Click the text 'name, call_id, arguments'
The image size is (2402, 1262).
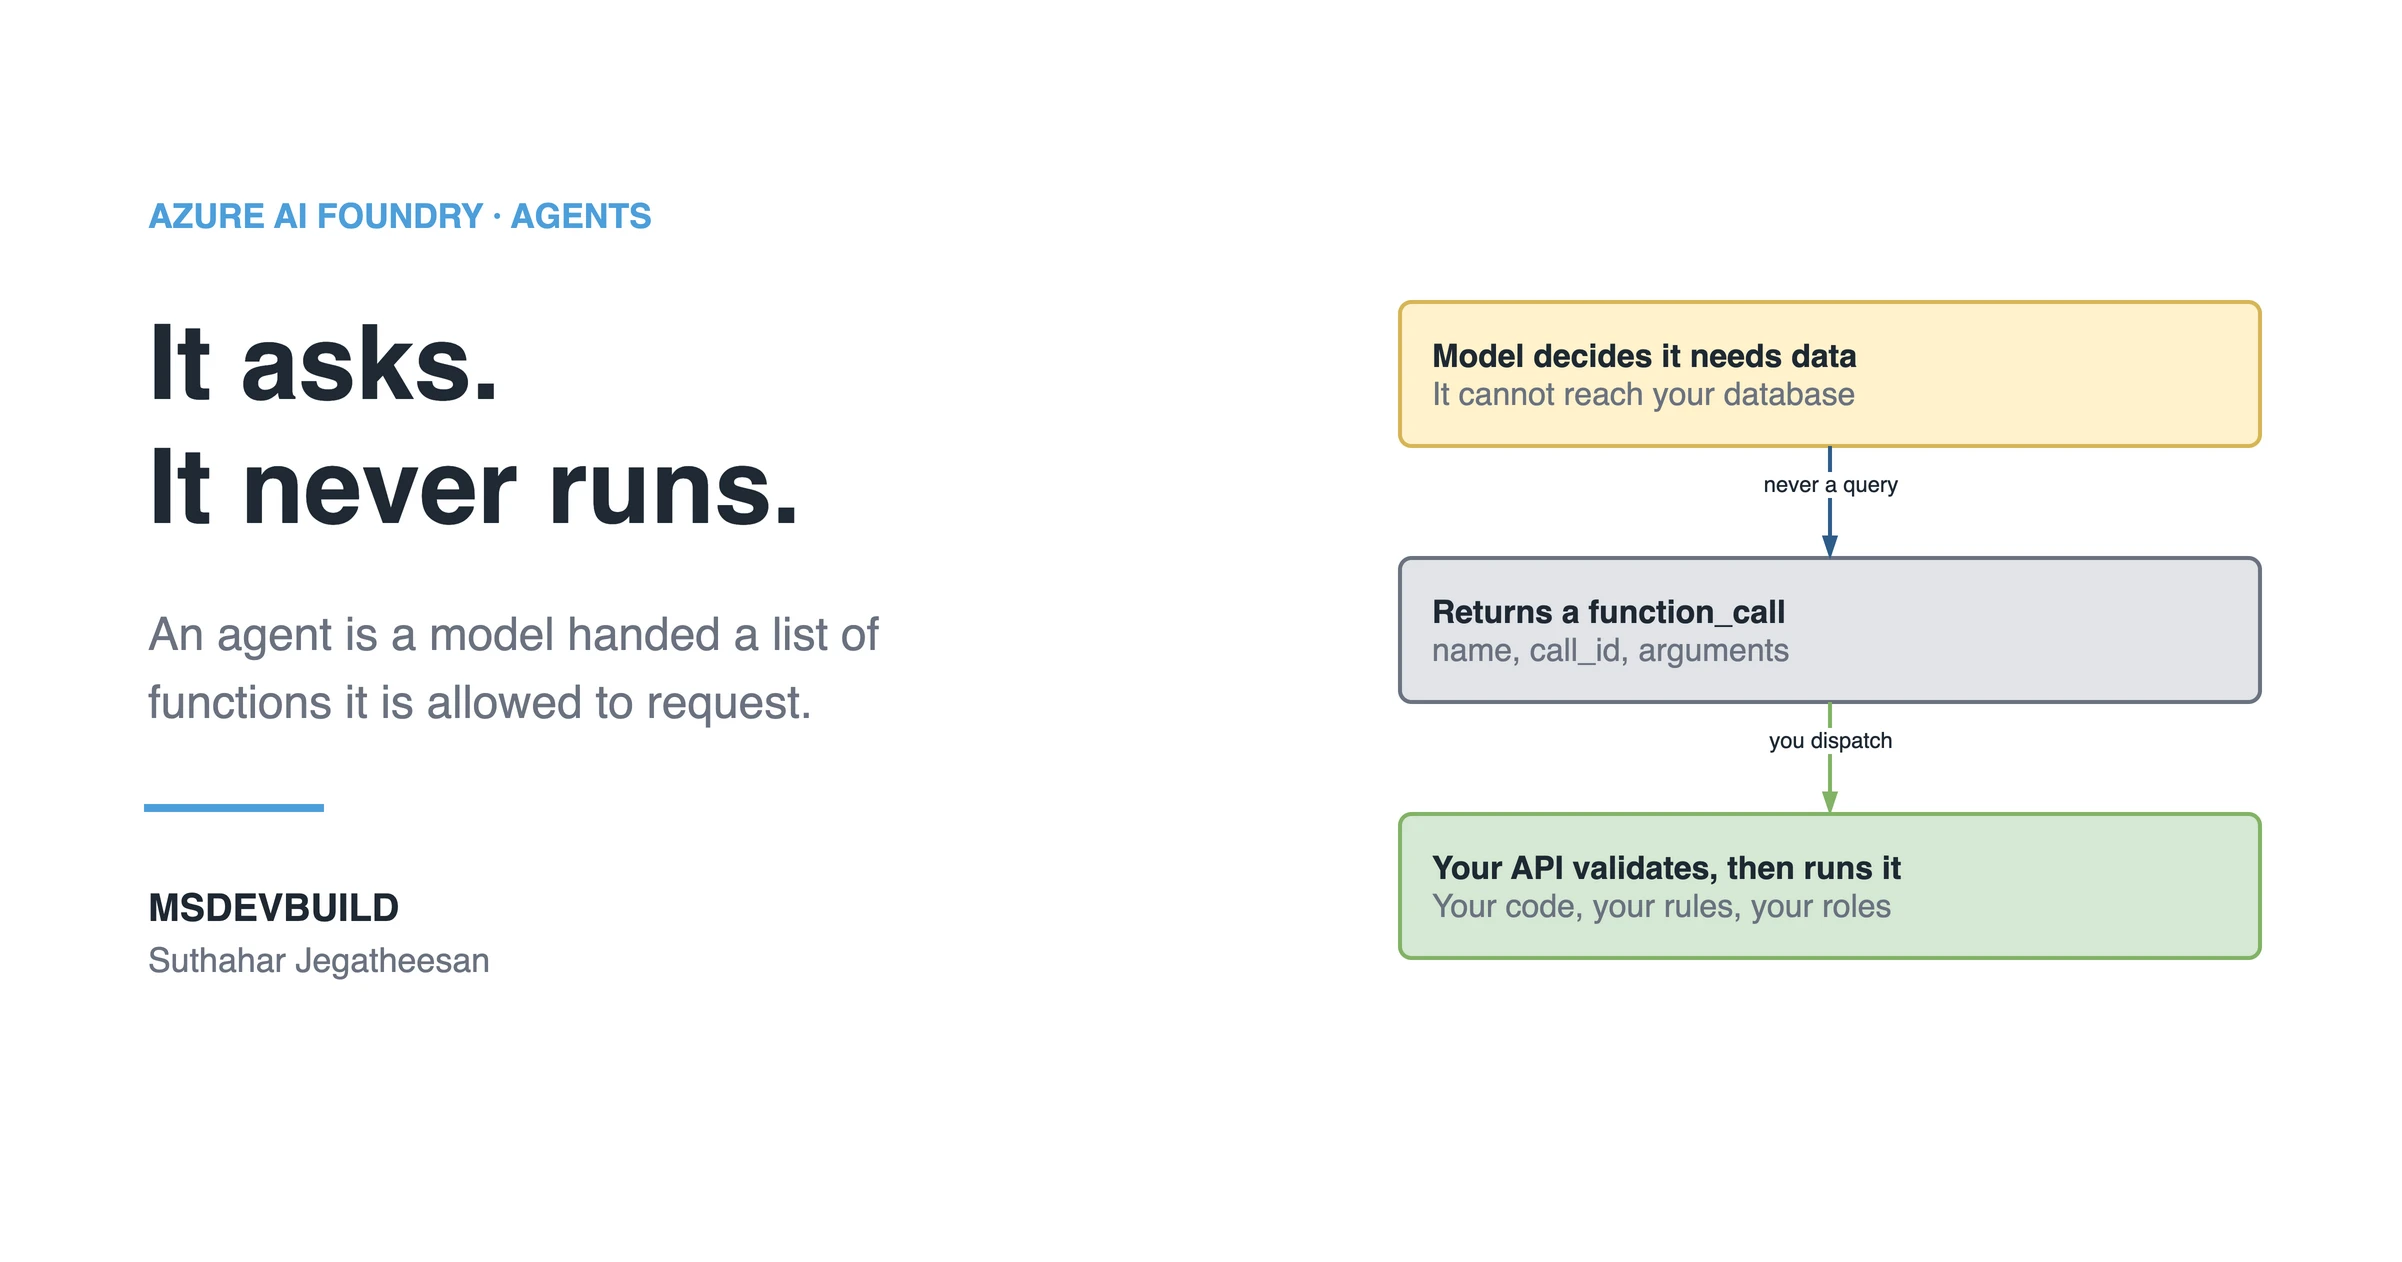point(1610,651)
